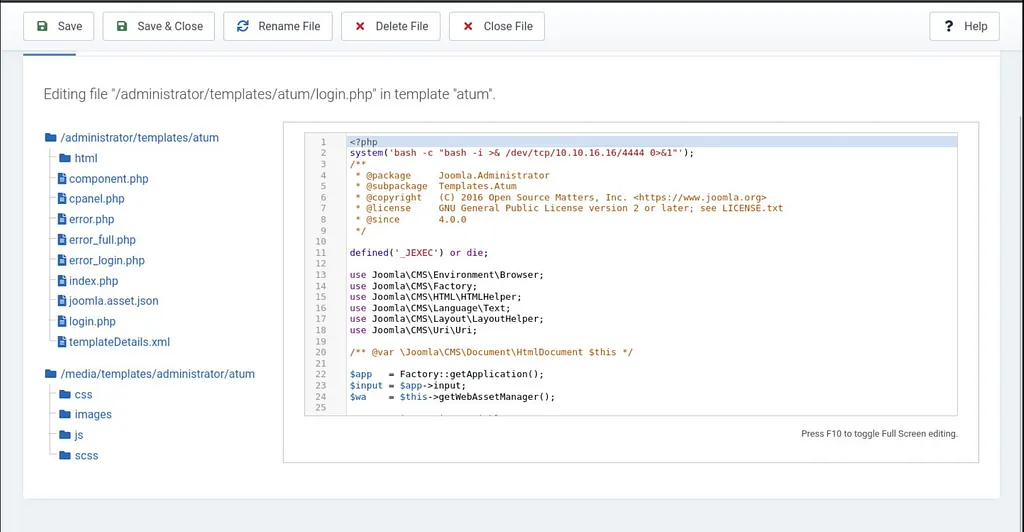Screen dimensions: 1024x532
Task: Select error.php file link
Action: (91, 219)
